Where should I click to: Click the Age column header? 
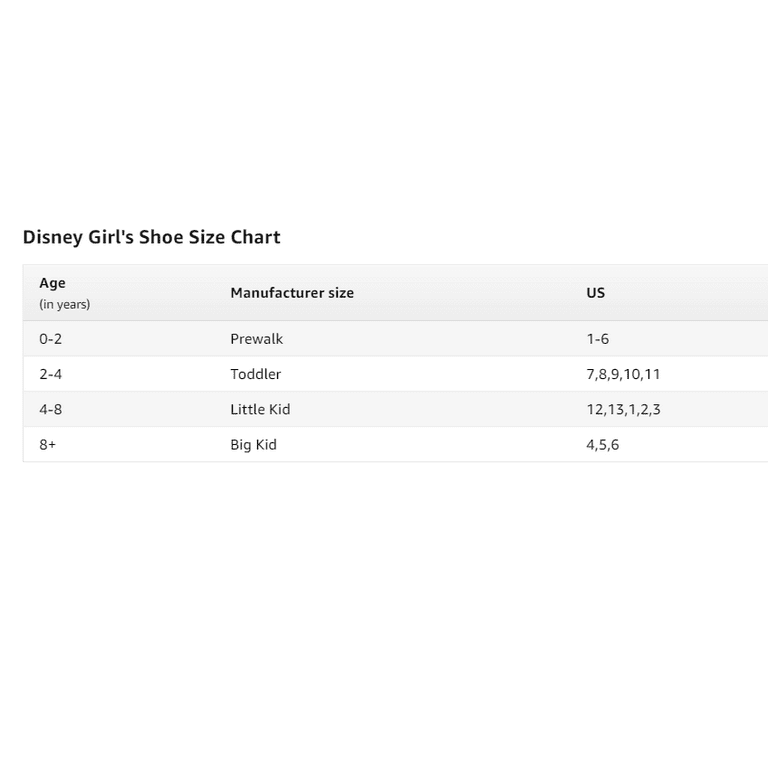click(x=52, y=284)
